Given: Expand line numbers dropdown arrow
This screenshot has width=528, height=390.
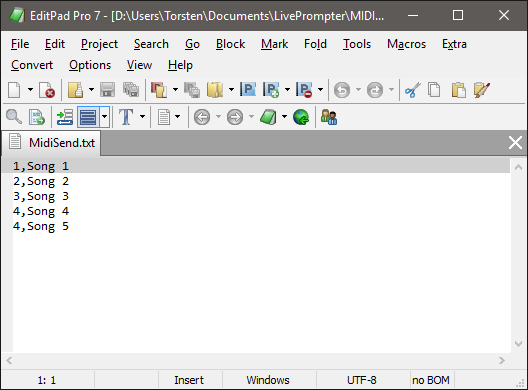Looking at the screenshot, I should point(104,117).
